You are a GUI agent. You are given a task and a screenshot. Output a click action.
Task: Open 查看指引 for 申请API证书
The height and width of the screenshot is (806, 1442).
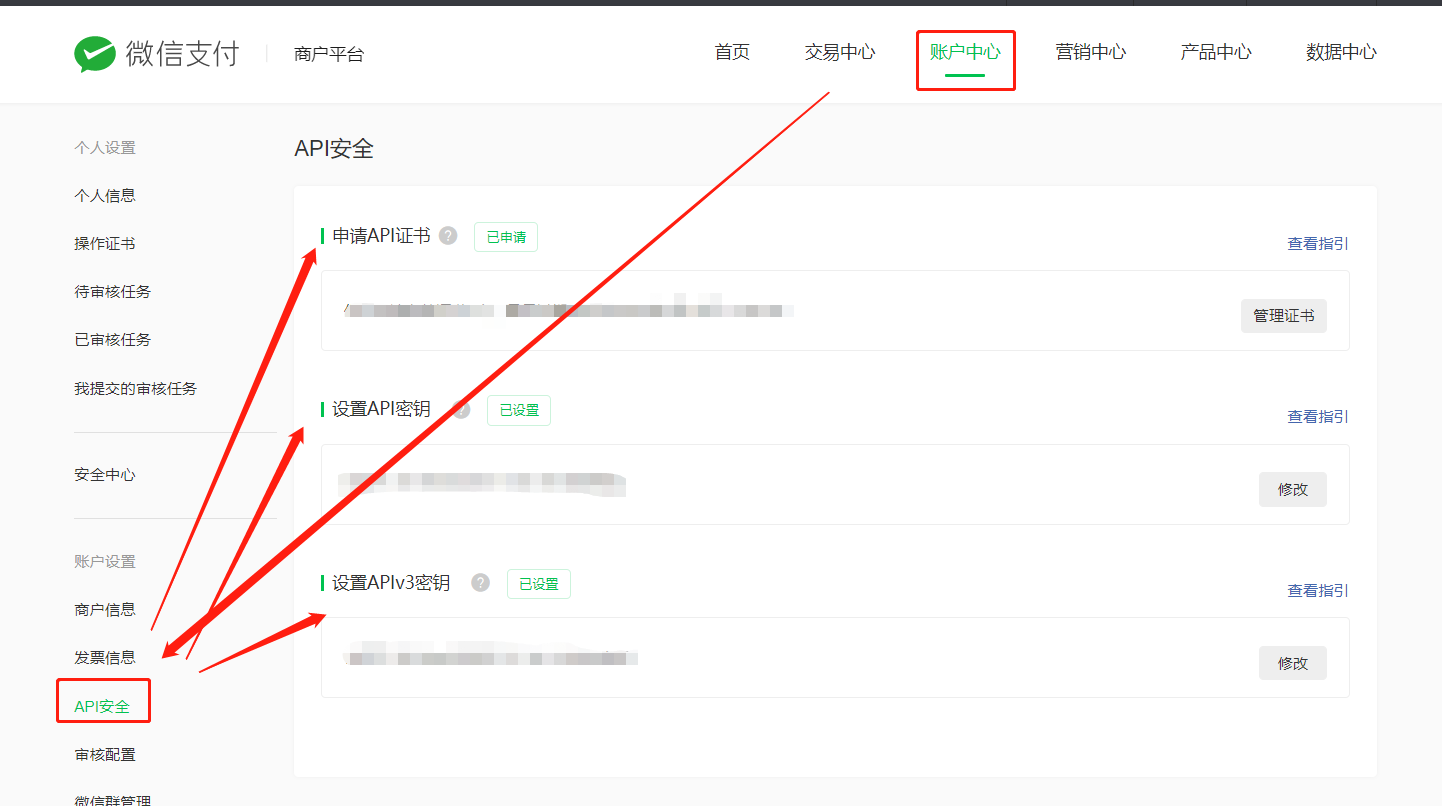(x=1317, y=243)
